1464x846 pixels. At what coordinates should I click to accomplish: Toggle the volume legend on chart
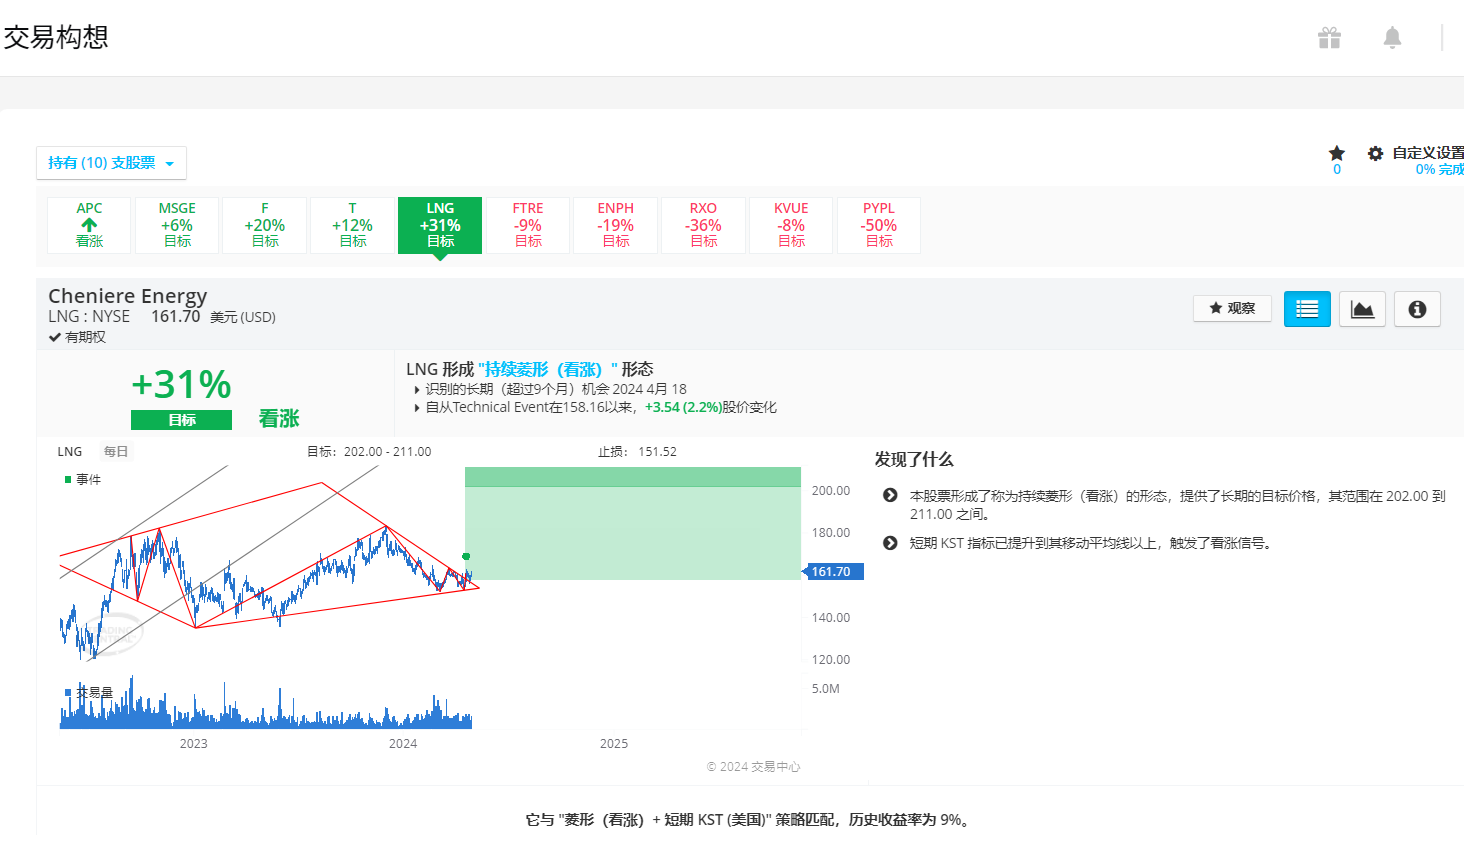pos(89,692)
